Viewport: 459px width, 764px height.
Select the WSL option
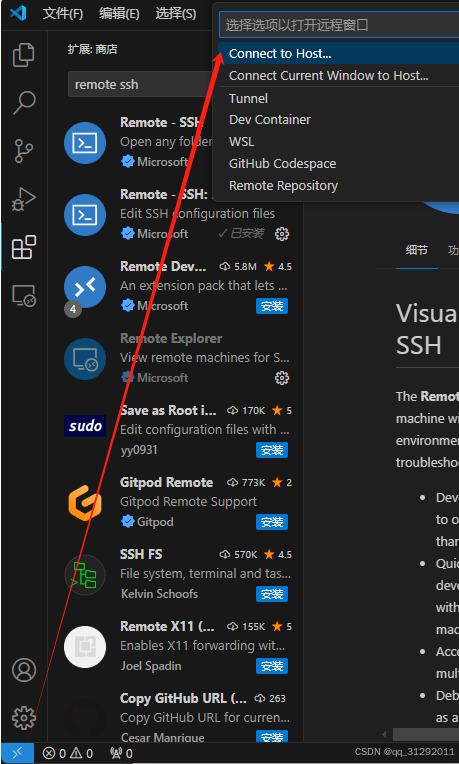pos(339,141)
